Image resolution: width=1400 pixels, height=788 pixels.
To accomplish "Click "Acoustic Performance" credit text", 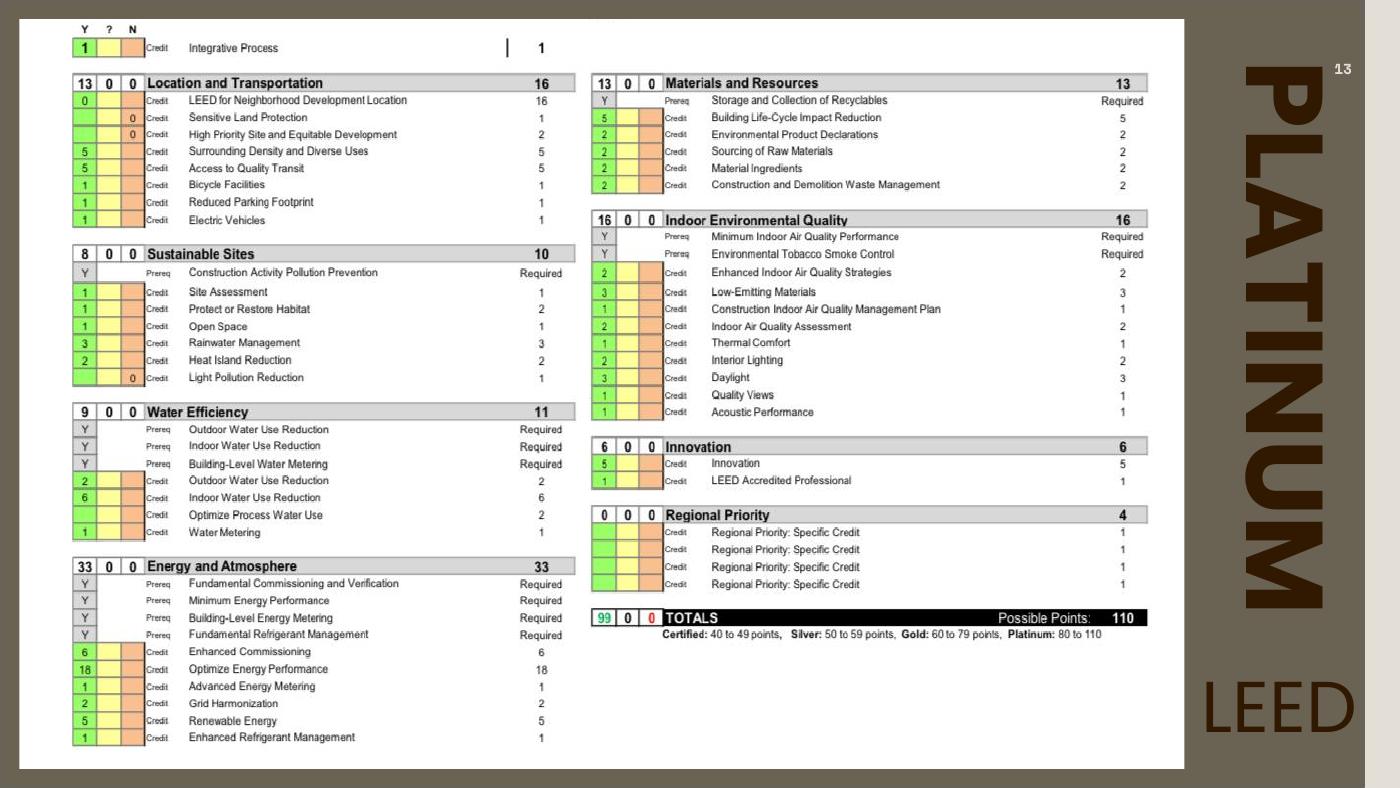I will [x=763, y=412].
